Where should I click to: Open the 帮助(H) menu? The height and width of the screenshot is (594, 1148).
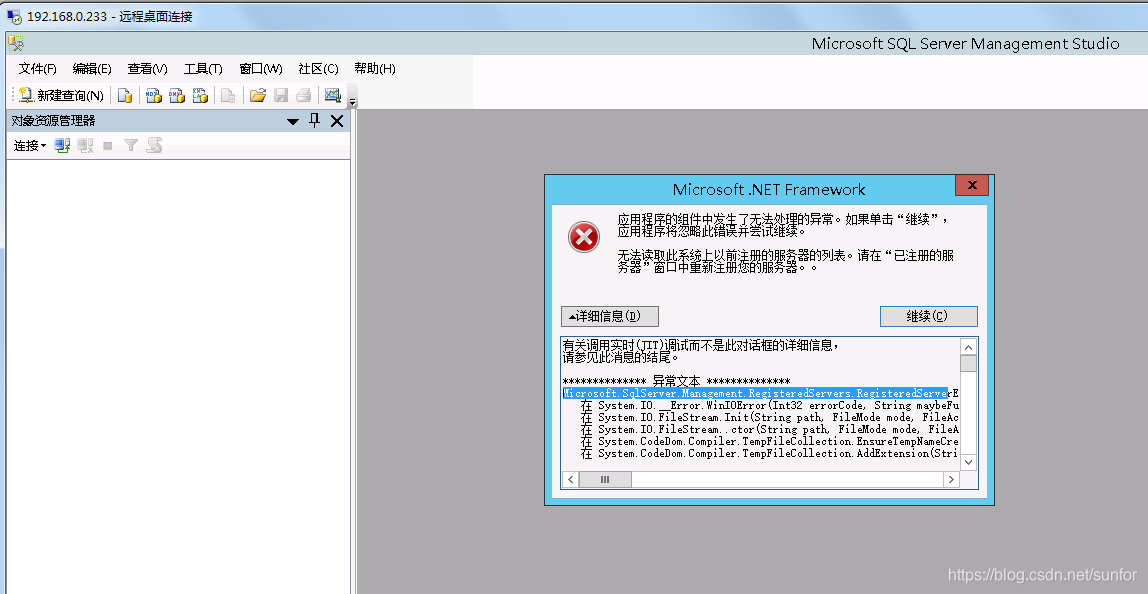(x=374, y=69)
